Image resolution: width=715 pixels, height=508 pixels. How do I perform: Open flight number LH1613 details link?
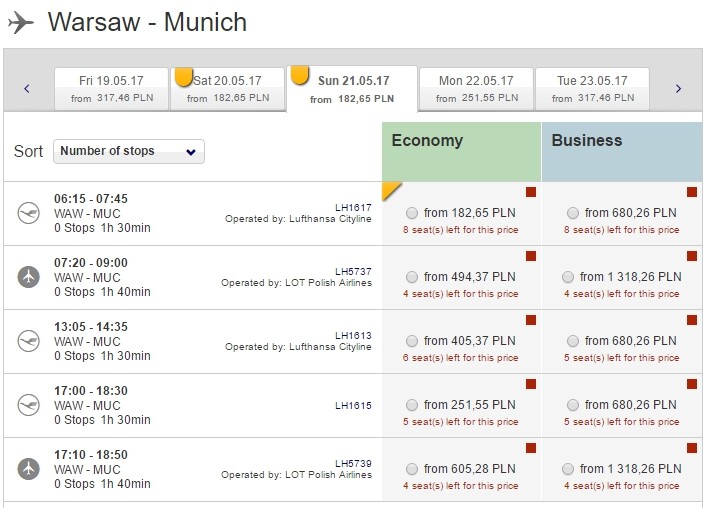tap(353, 336)
